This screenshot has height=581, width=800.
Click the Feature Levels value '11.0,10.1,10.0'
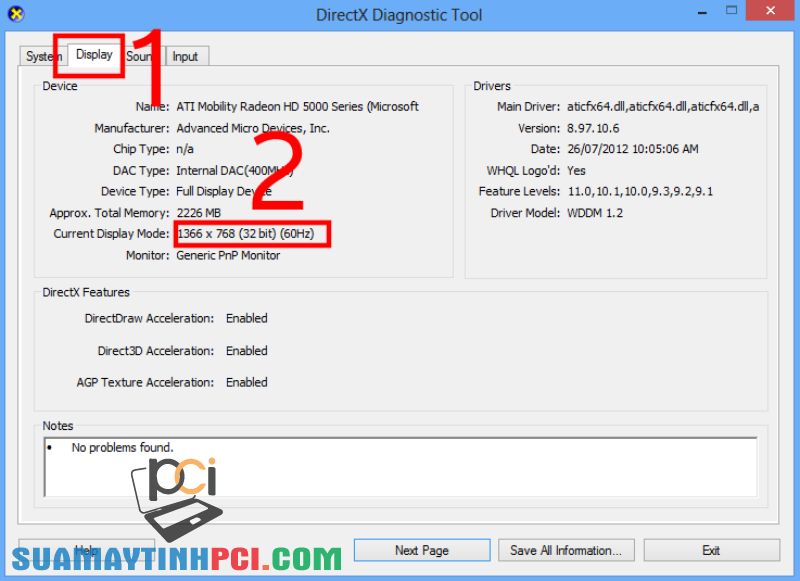click(640, 191)
